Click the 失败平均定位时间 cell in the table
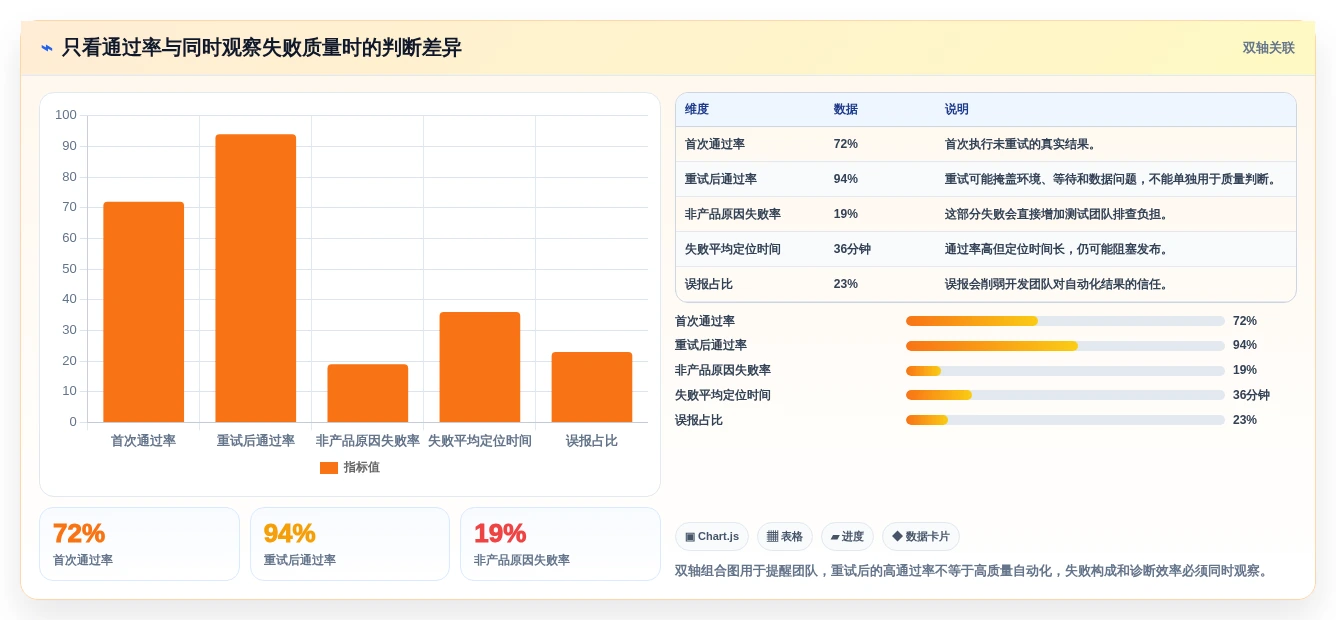Viewport: 1336px width, 620px height. (x=733, y=249)
